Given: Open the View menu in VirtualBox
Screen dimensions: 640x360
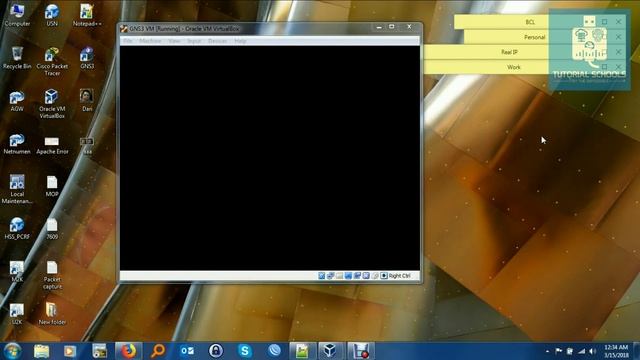Looking at the screenshot, I should pyautogui.click(x=174, y=41).
